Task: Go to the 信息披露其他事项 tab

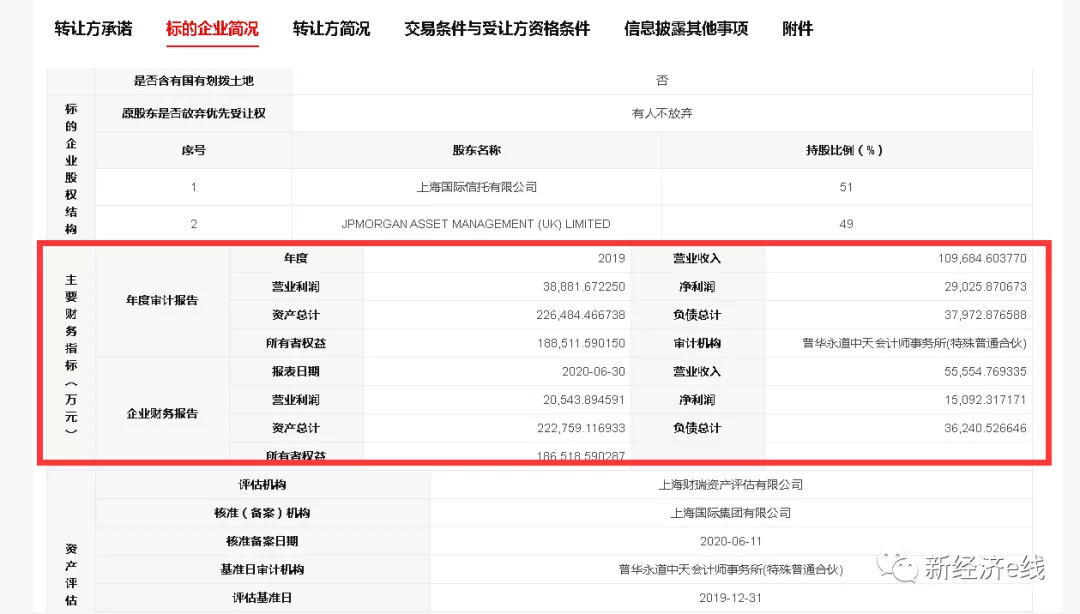Action: coord(686,29)
